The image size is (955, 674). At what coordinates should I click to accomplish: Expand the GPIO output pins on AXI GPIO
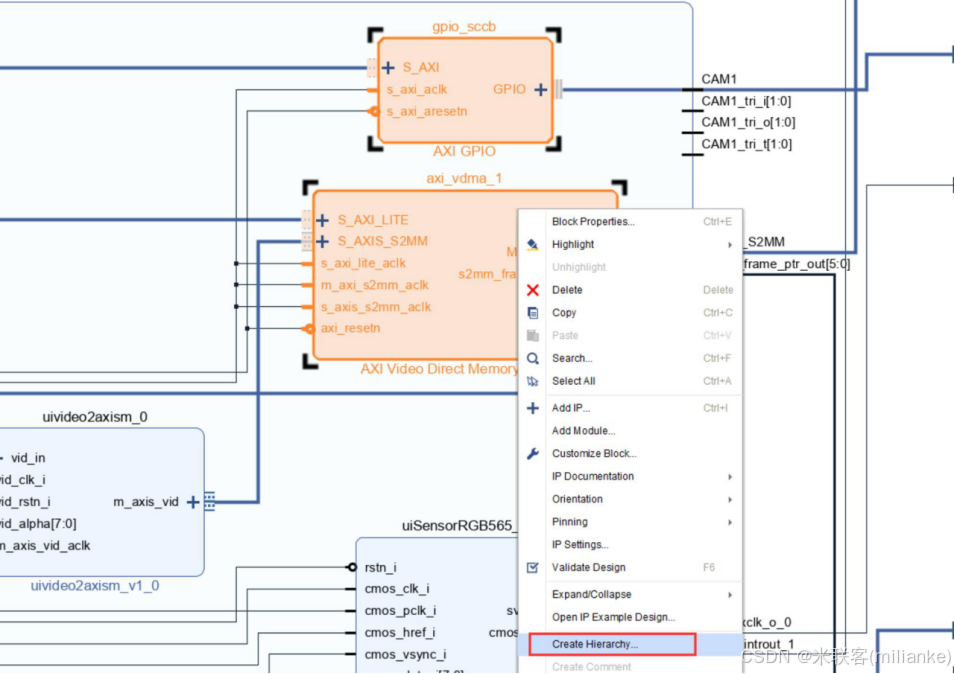click(x=540, y=89)
